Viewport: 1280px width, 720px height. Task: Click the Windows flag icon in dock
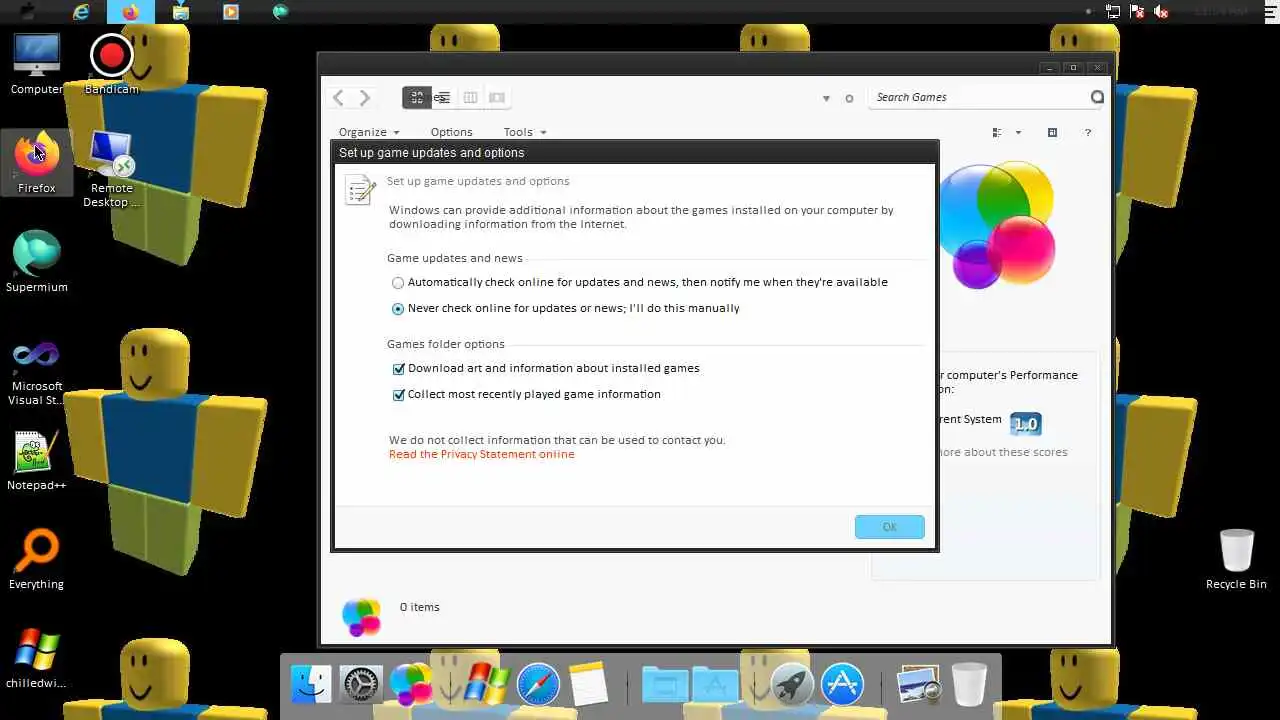[x=487, y=686]
